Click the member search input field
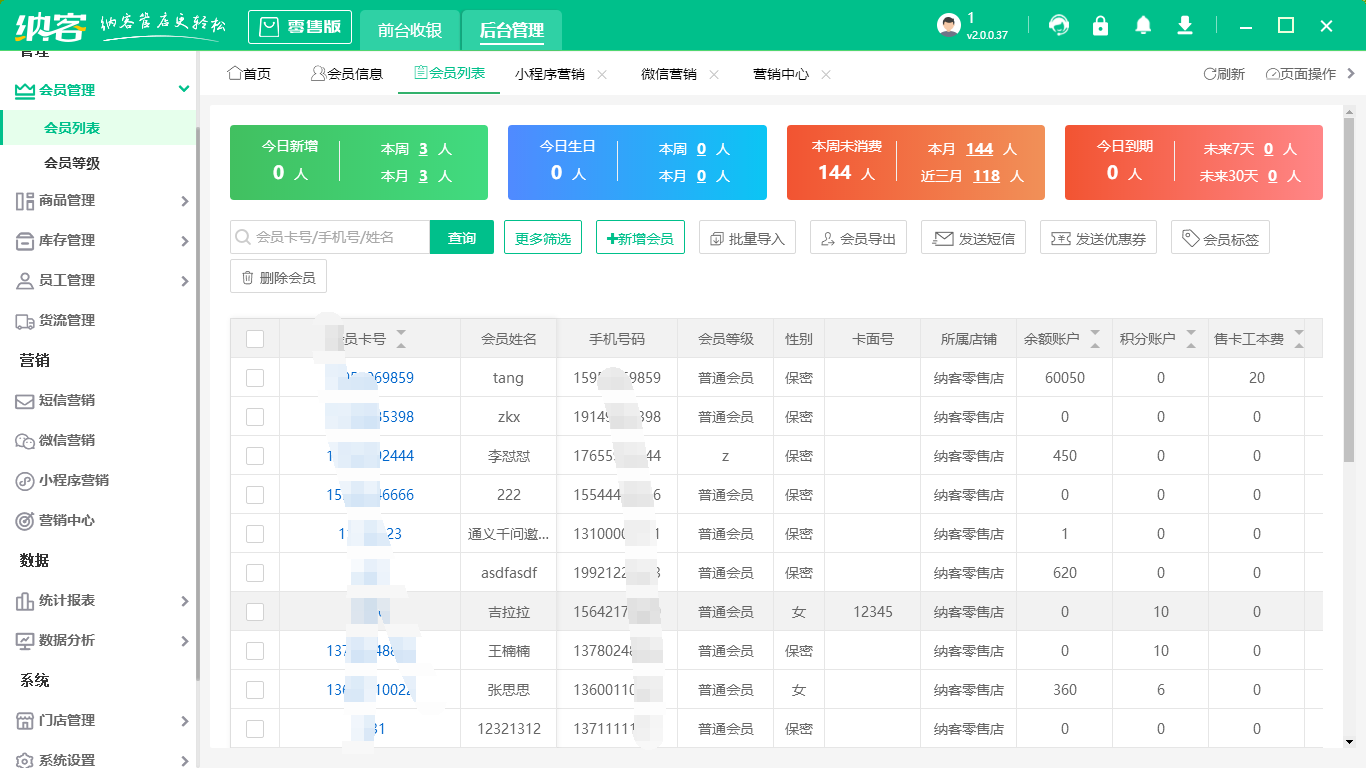The image size is (1366, 768). [x=330, y=237]
